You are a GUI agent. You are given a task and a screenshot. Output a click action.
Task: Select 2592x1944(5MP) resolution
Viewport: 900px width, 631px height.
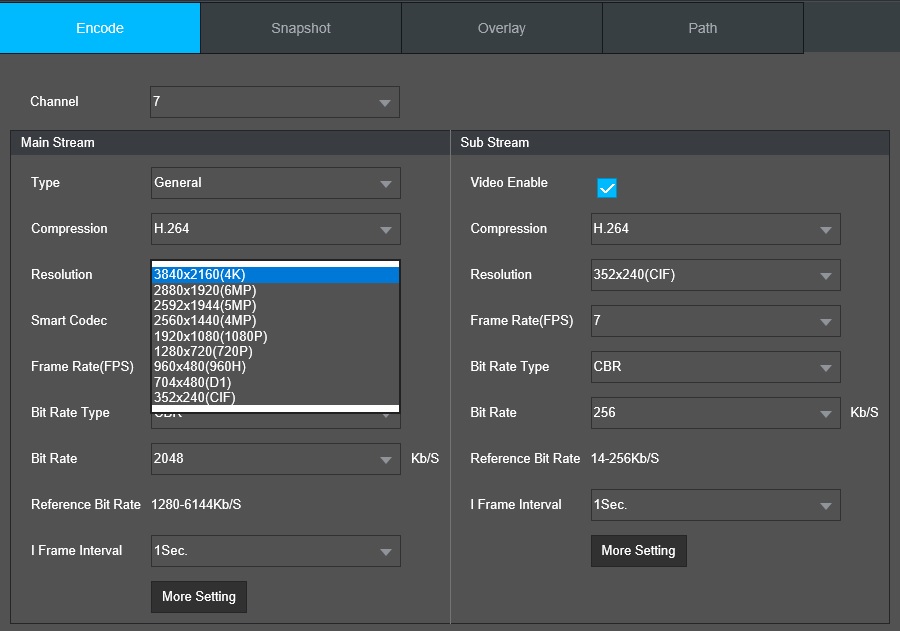point(276,305)
